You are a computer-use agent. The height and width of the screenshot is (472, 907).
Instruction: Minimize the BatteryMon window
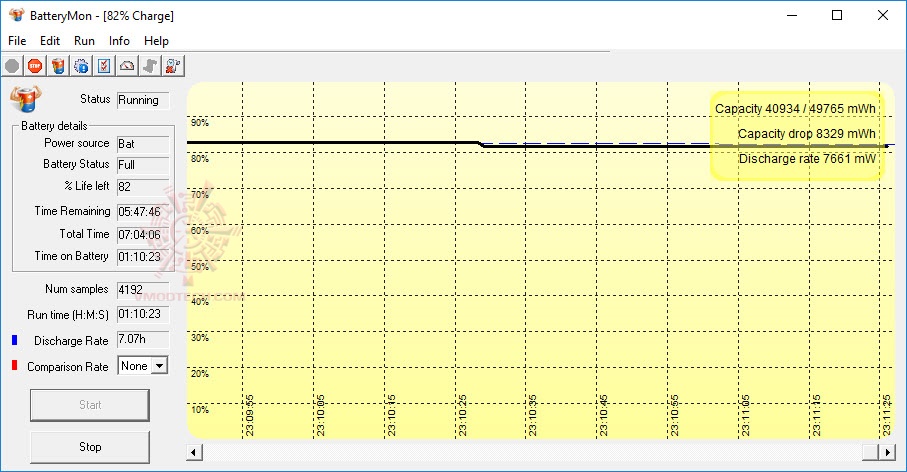tap(792, 16)
